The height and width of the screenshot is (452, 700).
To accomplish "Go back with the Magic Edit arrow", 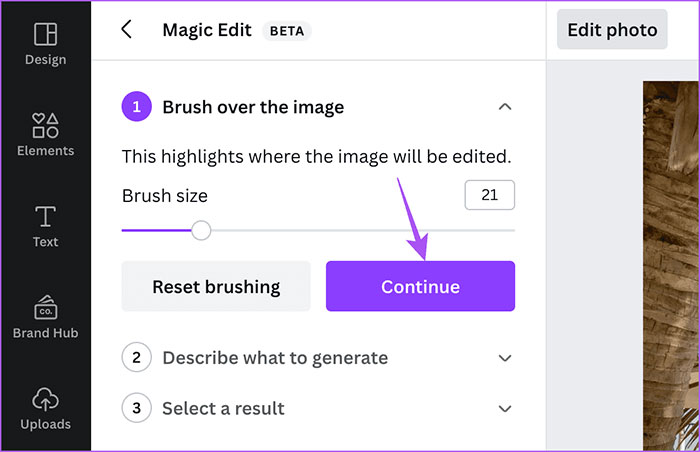I will tap(127, 29).
